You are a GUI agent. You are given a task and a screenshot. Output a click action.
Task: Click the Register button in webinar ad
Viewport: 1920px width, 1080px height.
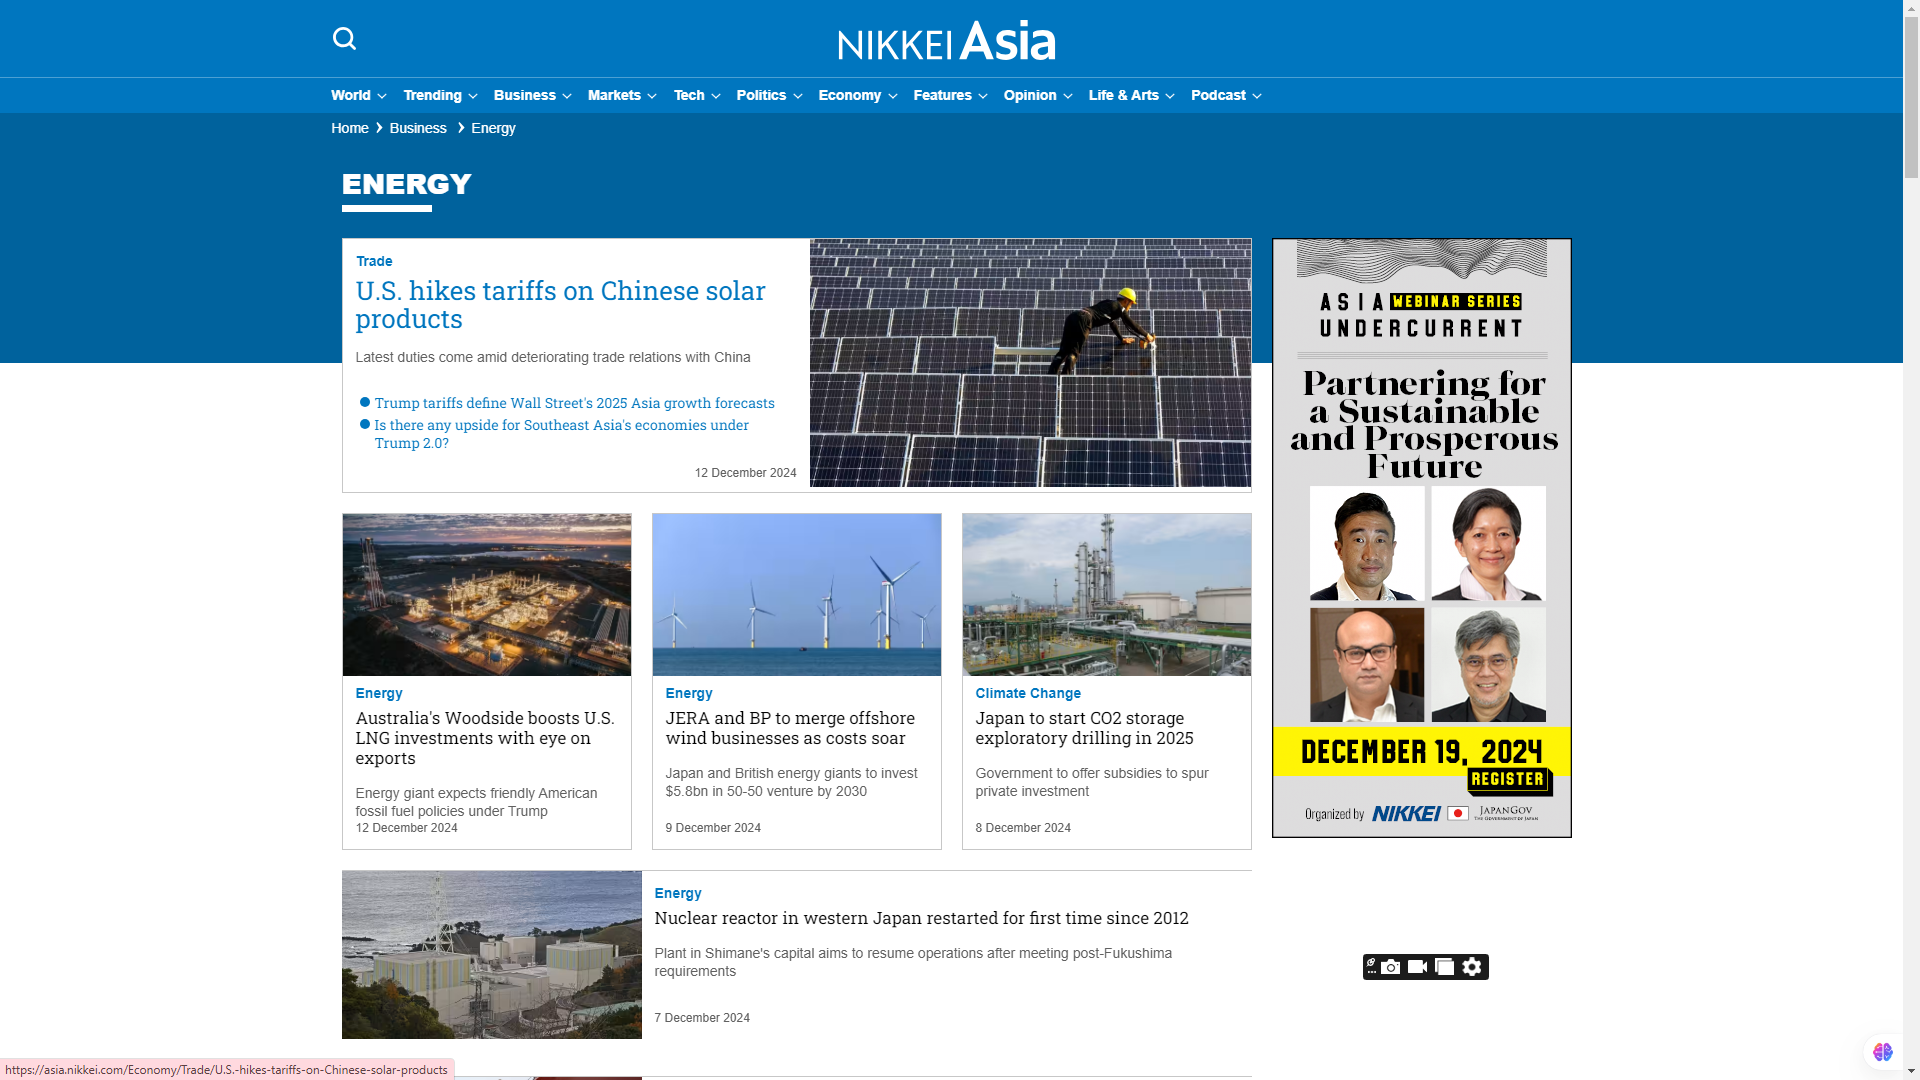click(x=1507, y=779)
